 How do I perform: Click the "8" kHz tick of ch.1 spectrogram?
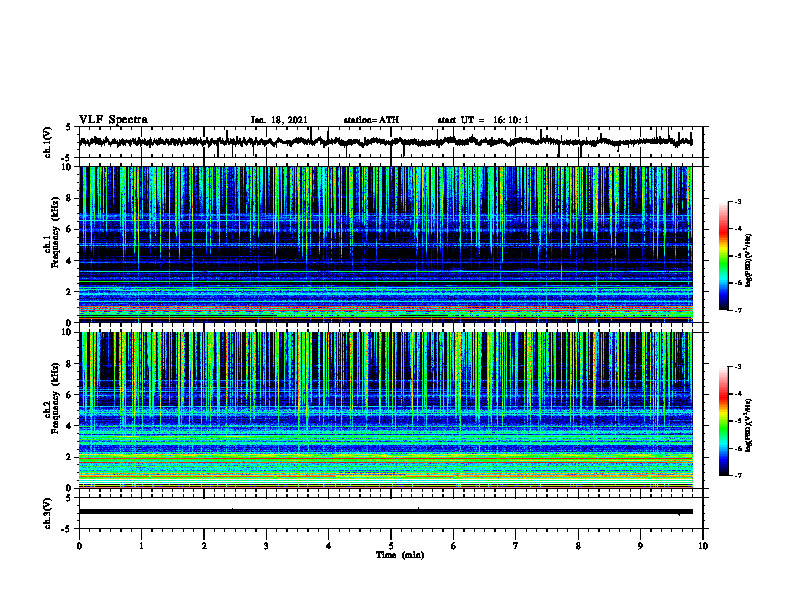tap(70, 198)
